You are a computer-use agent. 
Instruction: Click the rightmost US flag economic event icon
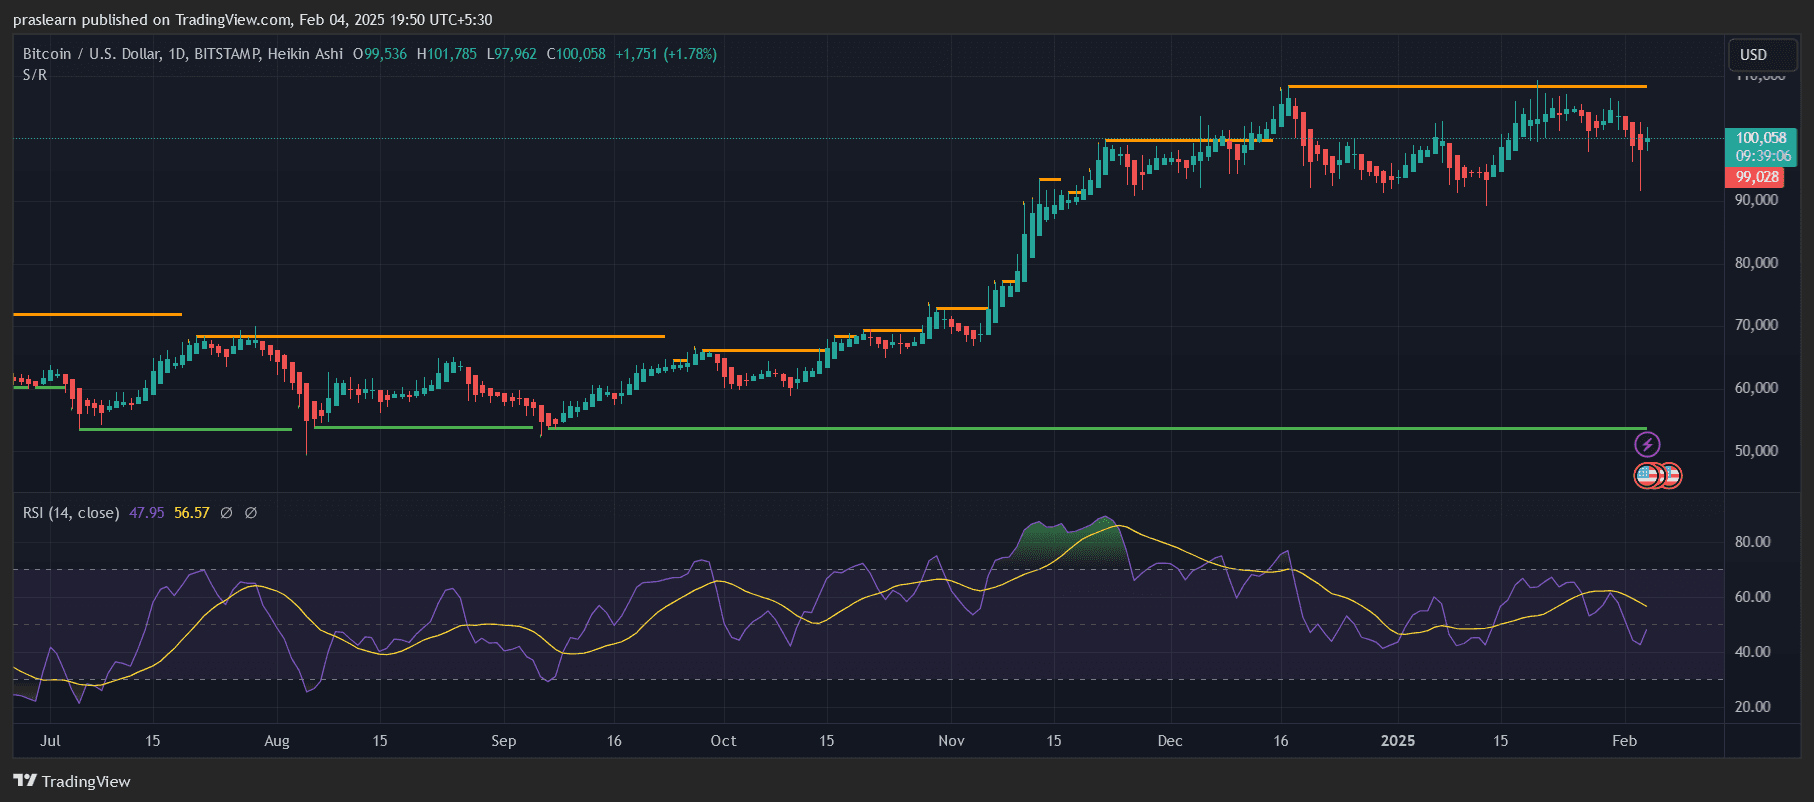click(1671, 476)
